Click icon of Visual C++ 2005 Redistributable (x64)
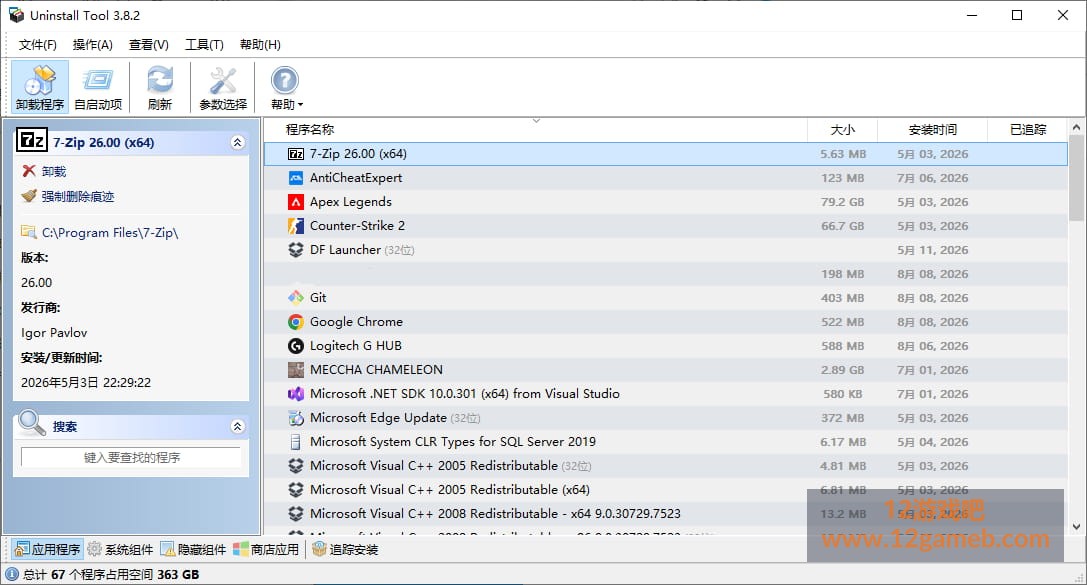The image size is (1087, 585). [x=296, y=489]
